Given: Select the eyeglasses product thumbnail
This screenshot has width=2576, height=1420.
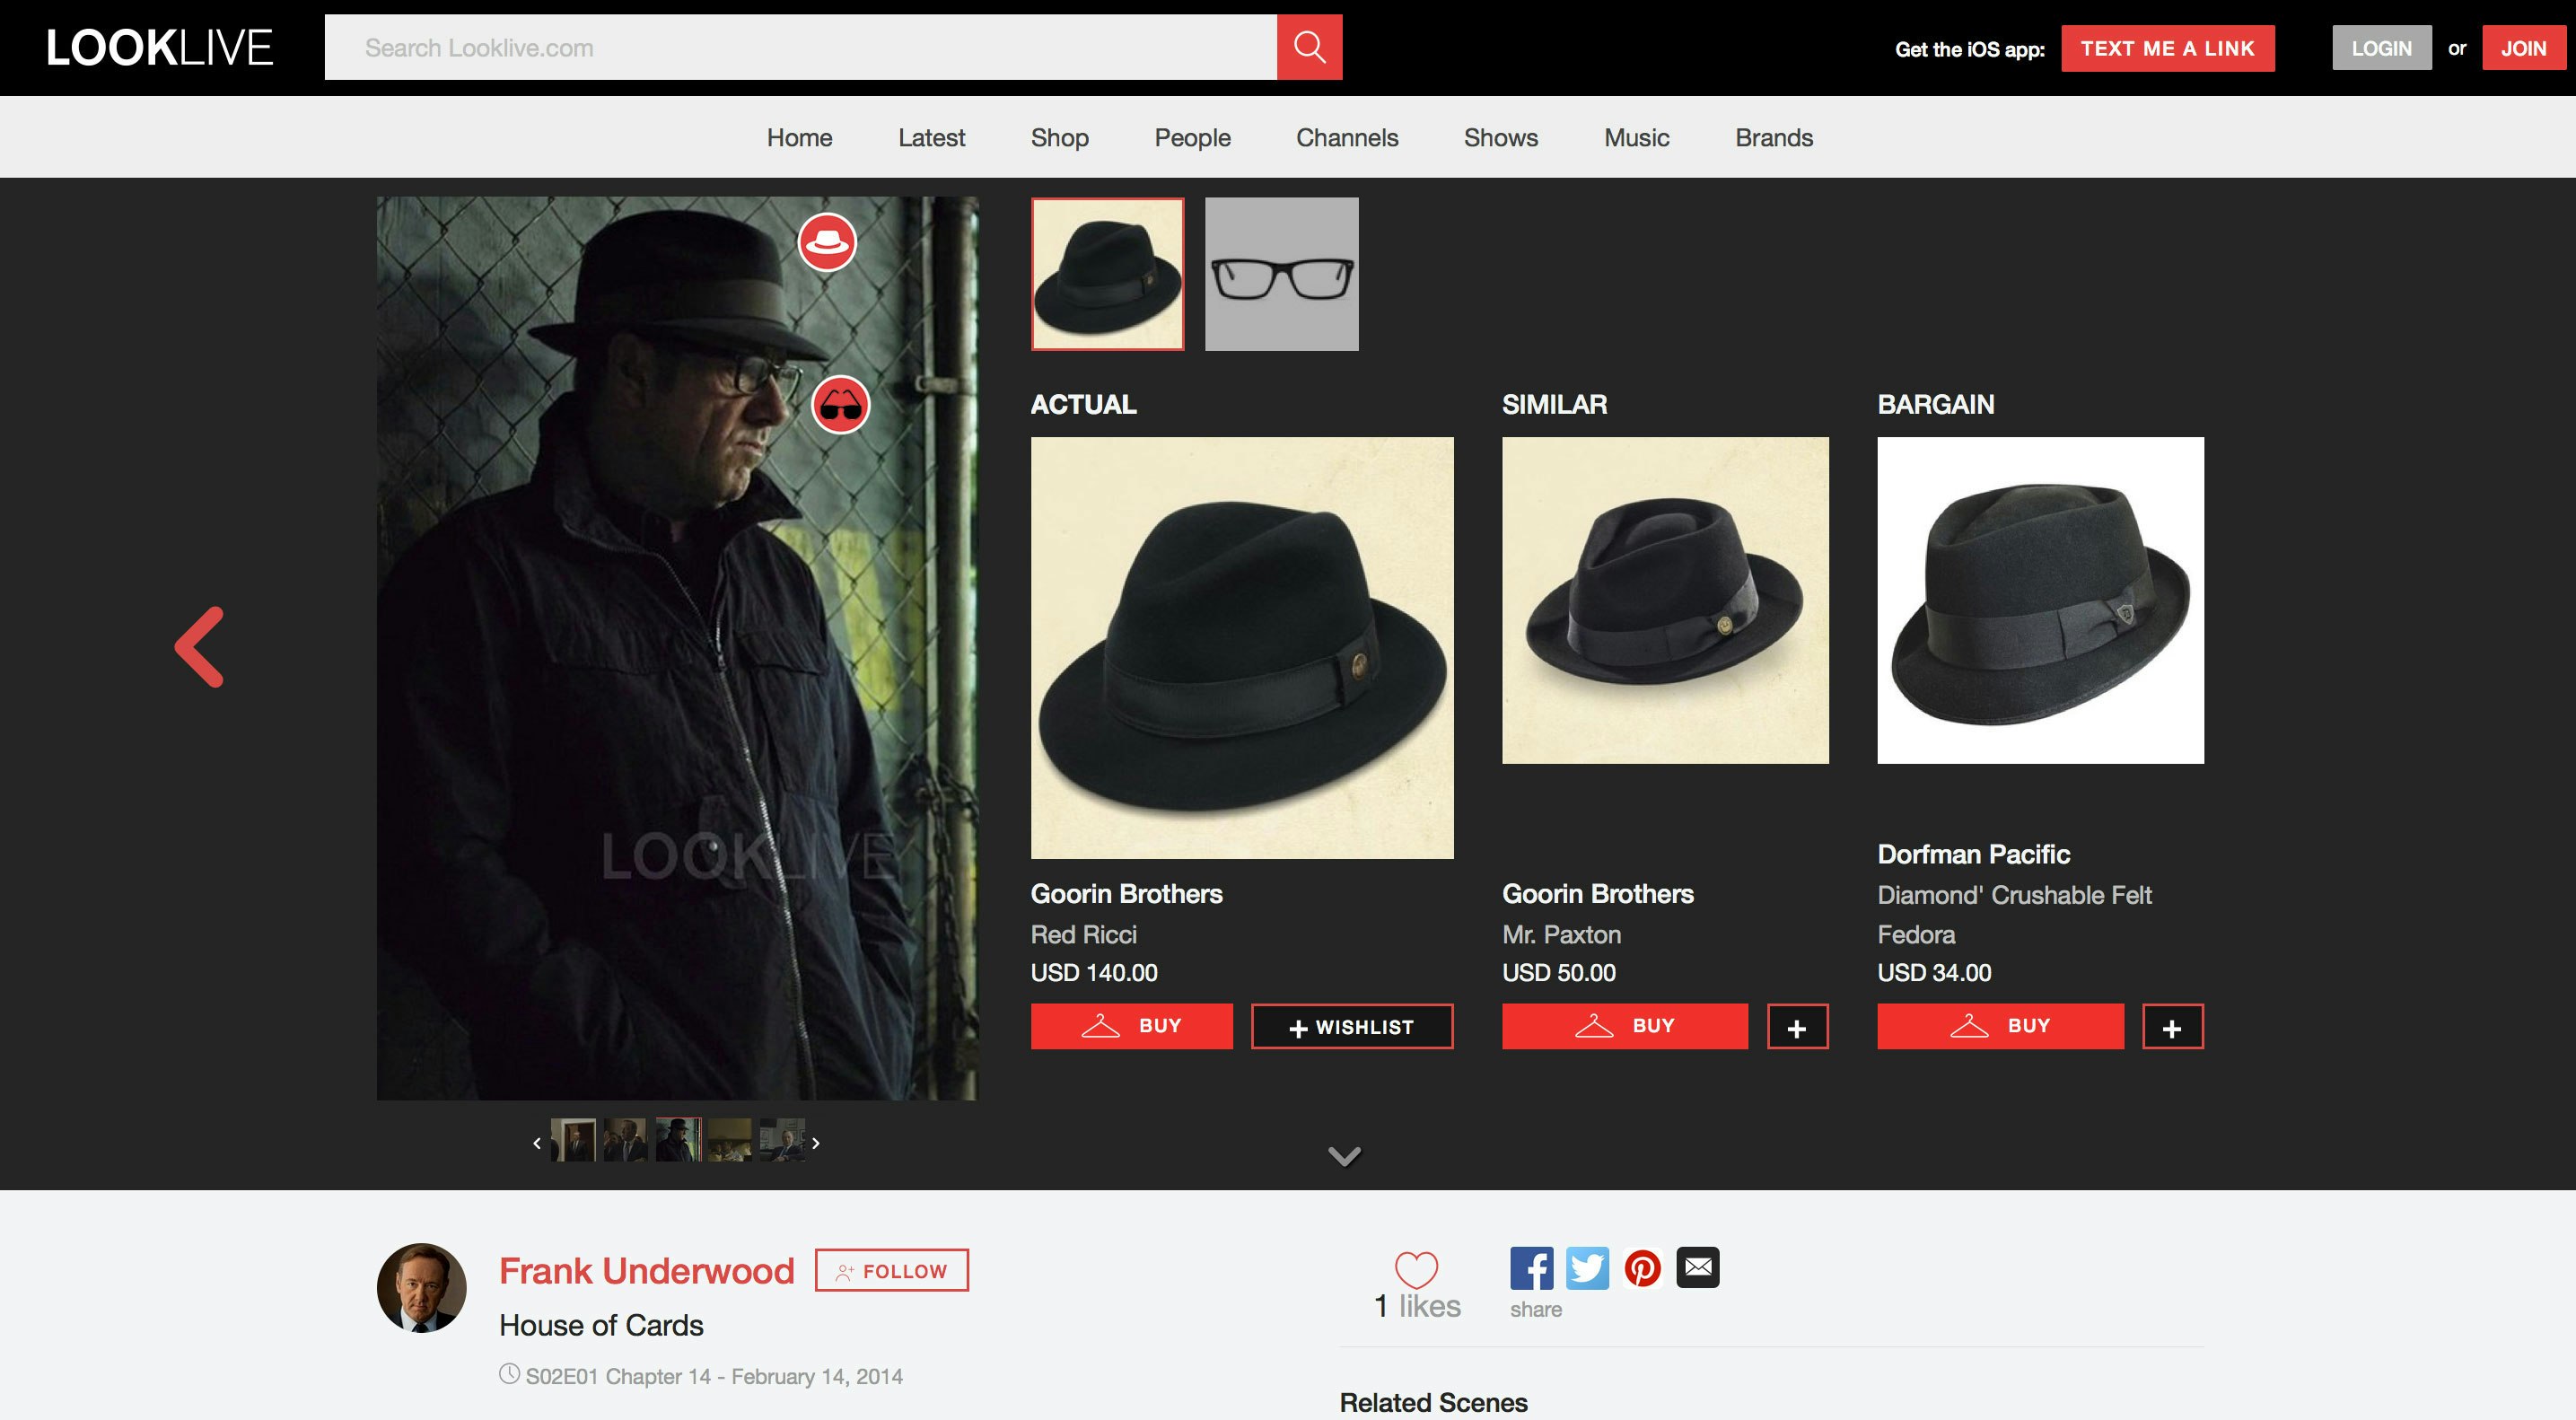Looking at the screenshot, I should point(1281,274).
